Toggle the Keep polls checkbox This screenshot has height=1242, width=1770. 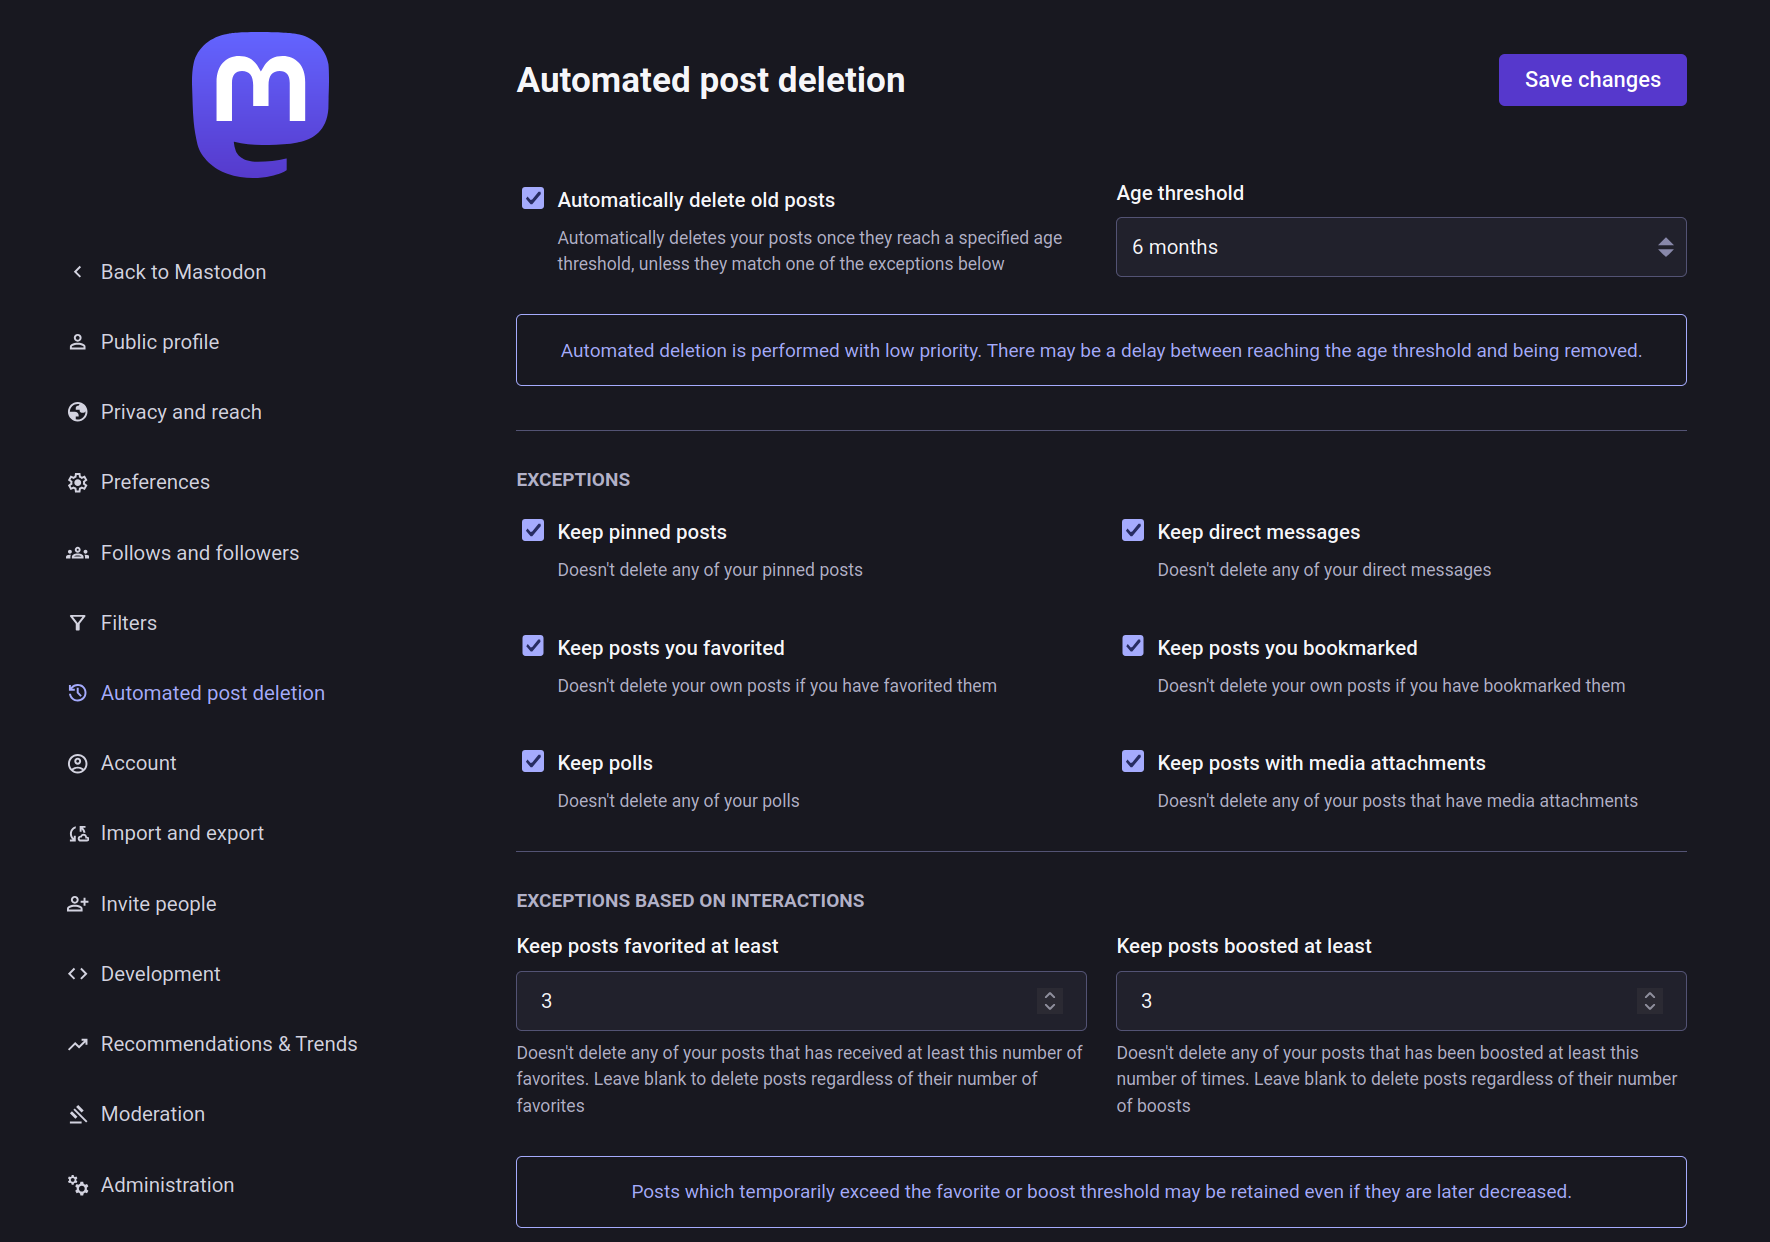click(x=533, y=761)
